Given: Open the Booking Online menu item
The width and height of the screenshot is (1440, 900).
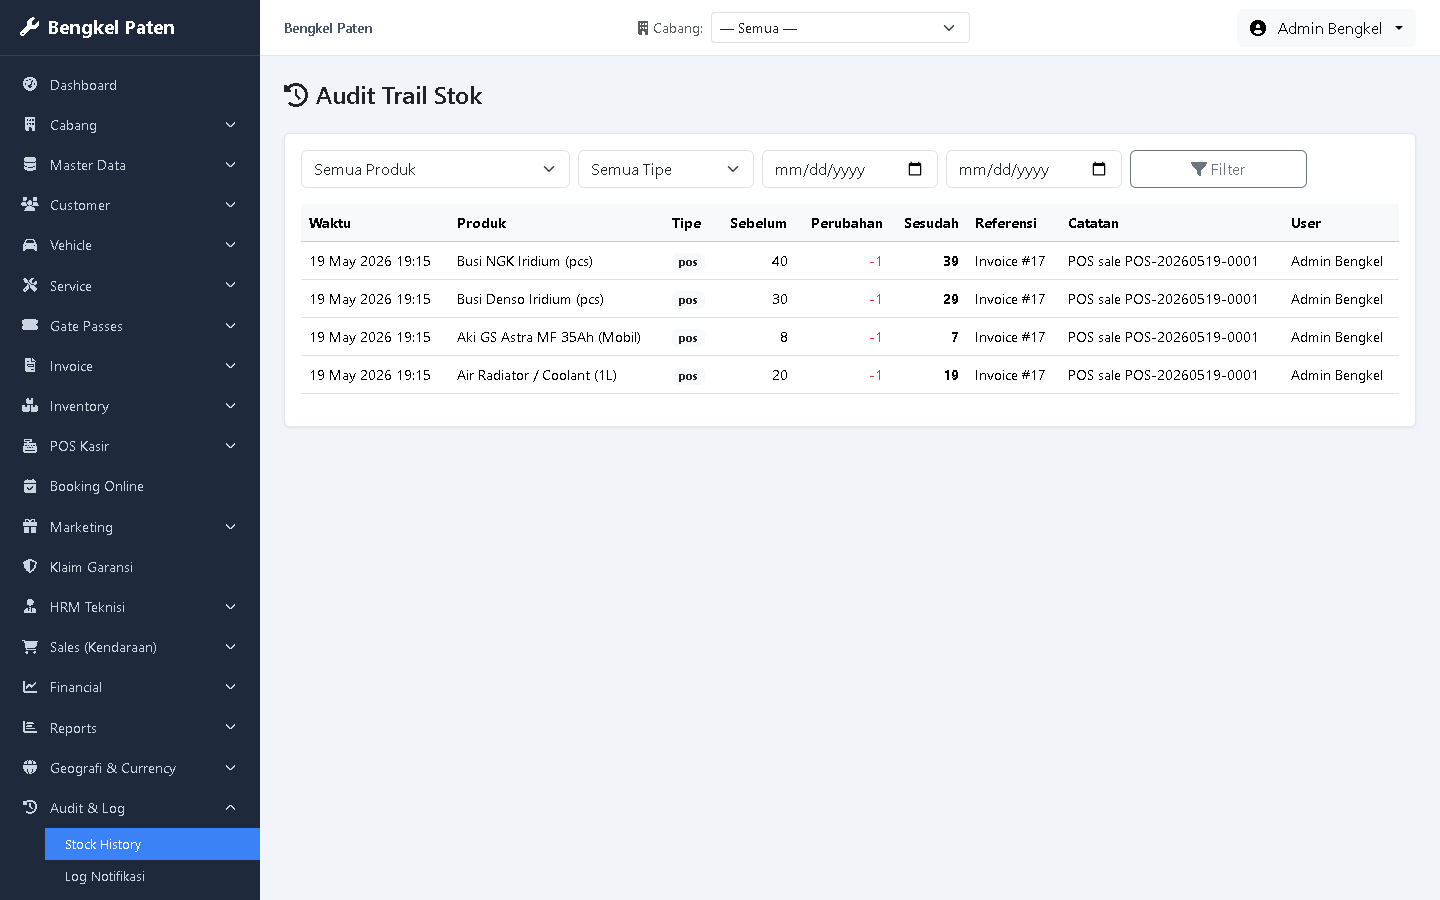Looking at the screenshot, I should 130,486.
